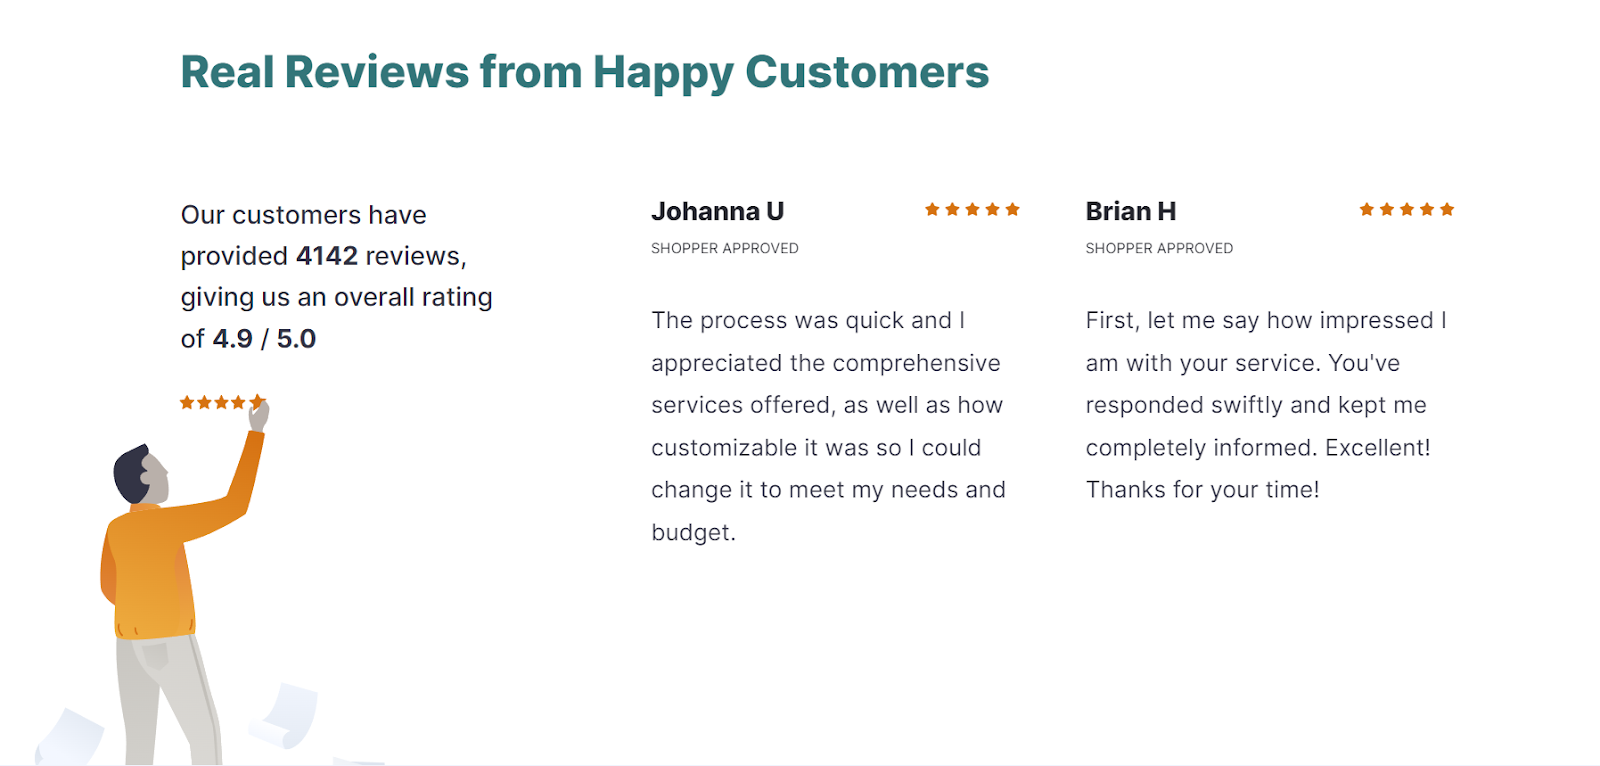
Task: Select the Johanna U reviewer name
Action: click(717, 211)
